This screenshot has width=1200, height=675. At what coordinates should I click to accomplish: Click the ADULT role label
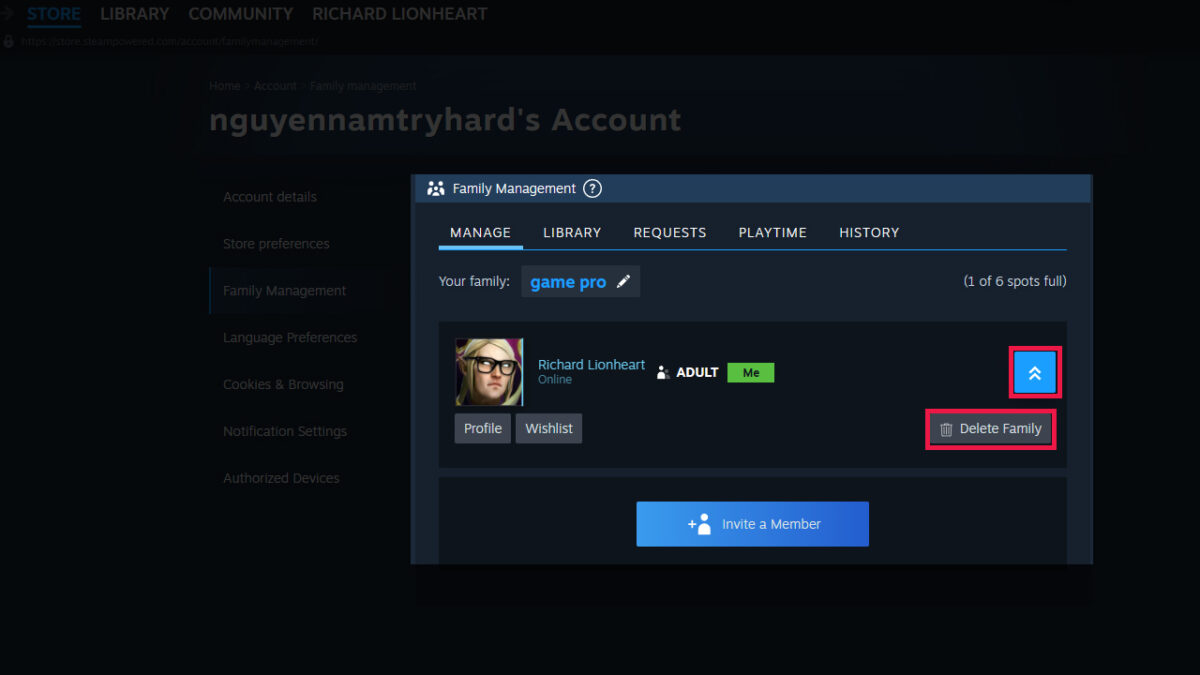point(697,372)
